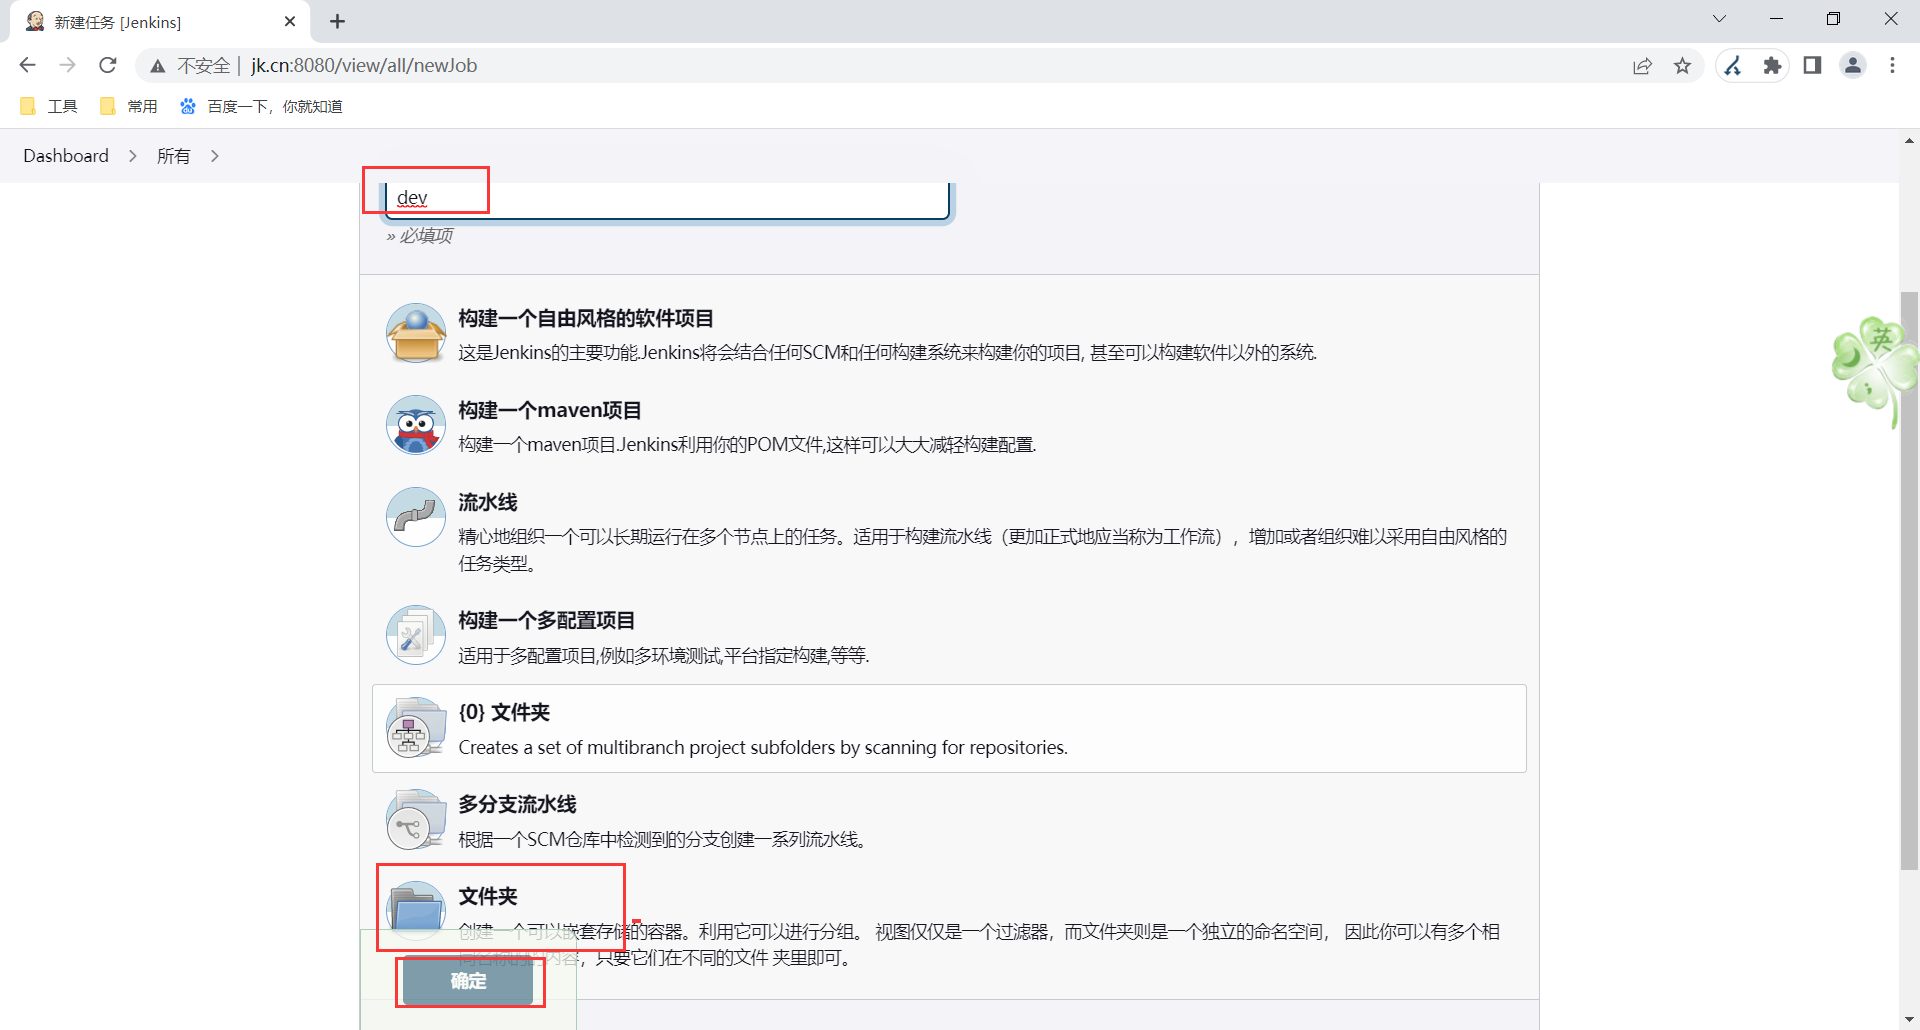Select the {0} 文件夹 organization folder icon
The height and width of the screenshot is (1030, 1920).
click(x=416, y=727)
